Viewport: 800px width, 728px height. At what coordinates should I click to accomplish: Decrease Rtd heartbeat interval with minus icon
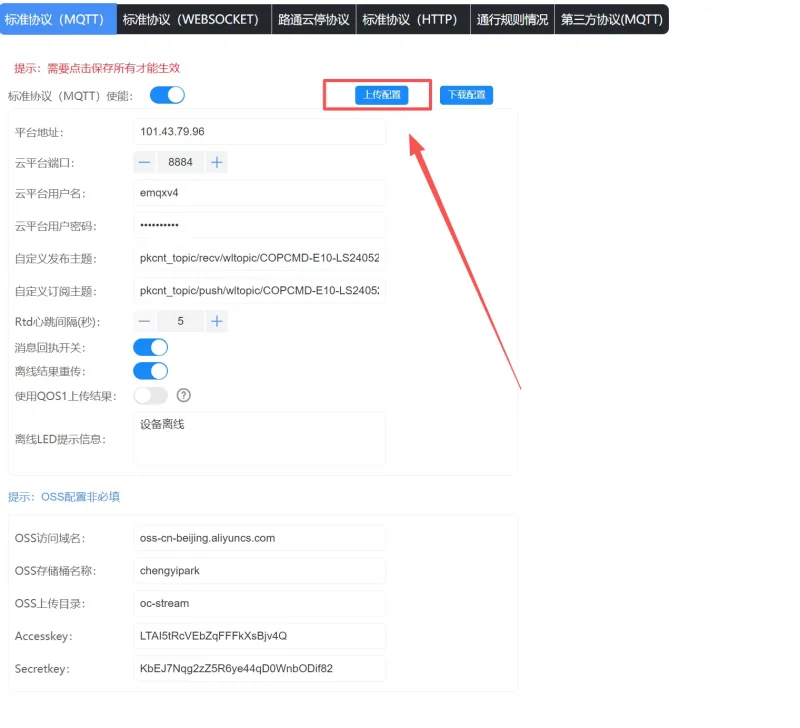pos(145,321)
